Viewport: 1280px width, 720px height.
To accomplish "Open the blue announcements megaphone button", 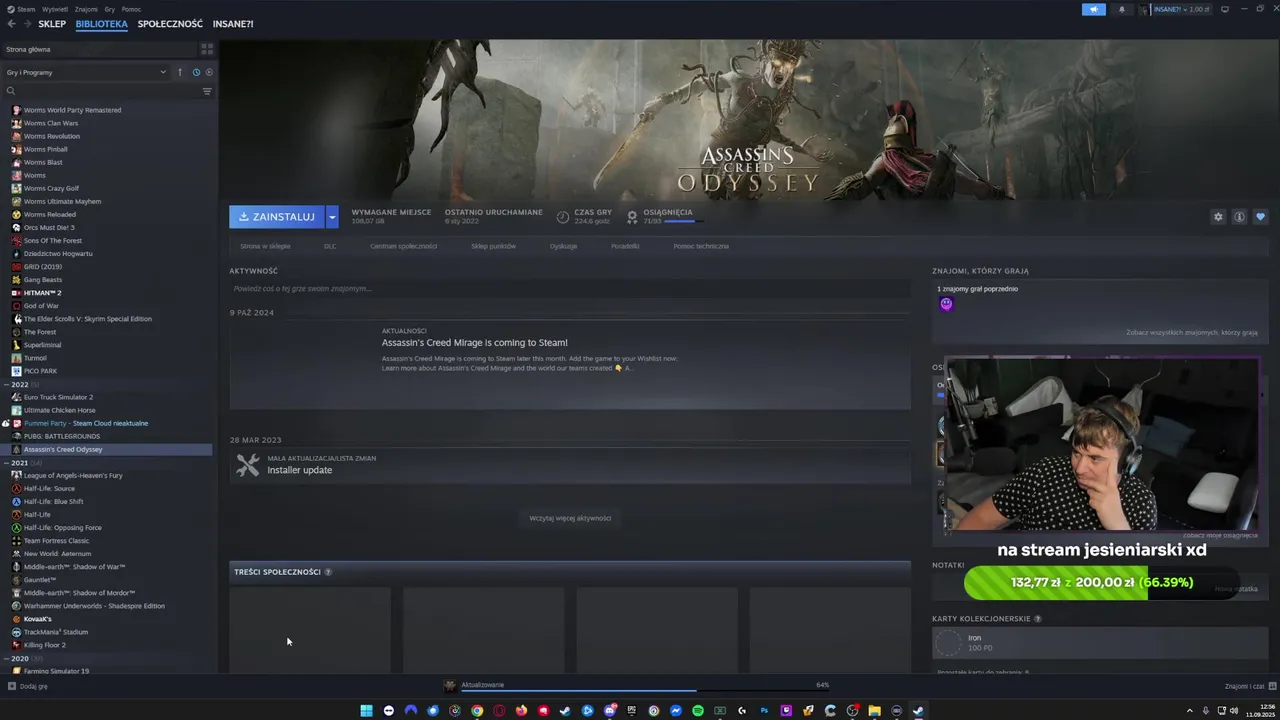I will tap(1094, 9).
